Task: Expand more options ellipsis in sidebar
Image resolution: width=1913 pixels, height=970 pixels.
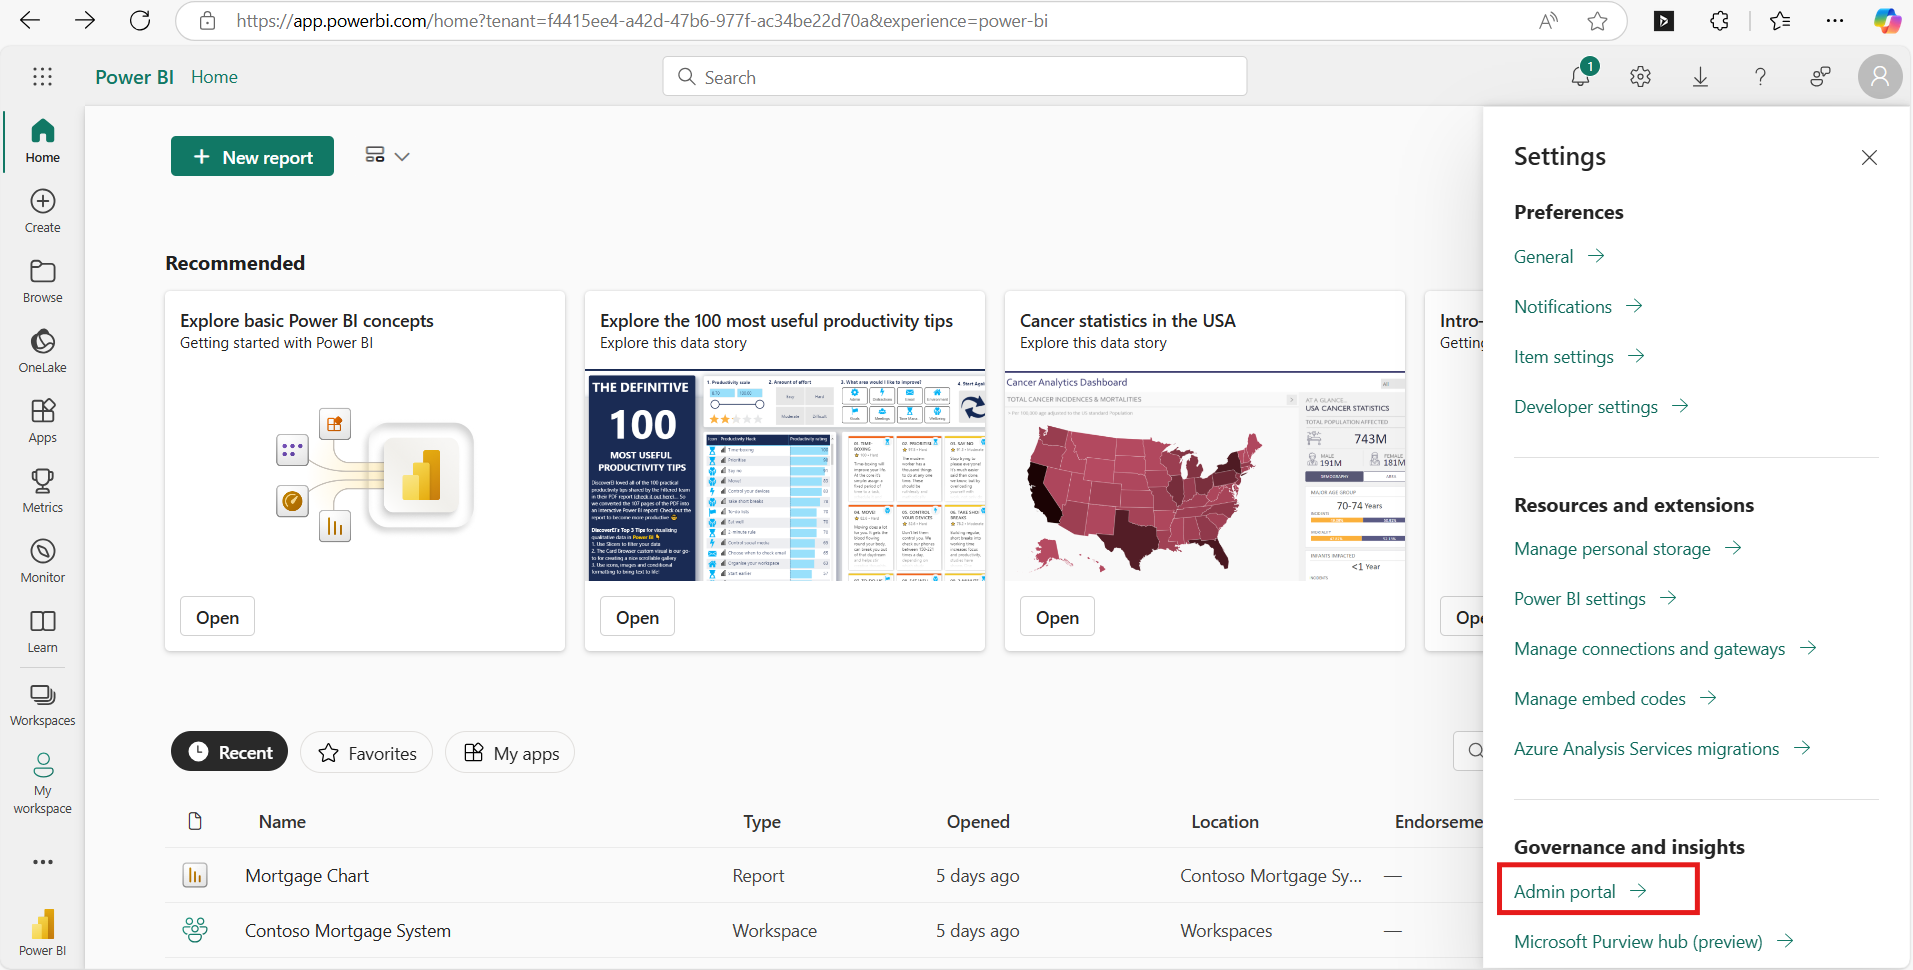Action: (x=42, y=862)
